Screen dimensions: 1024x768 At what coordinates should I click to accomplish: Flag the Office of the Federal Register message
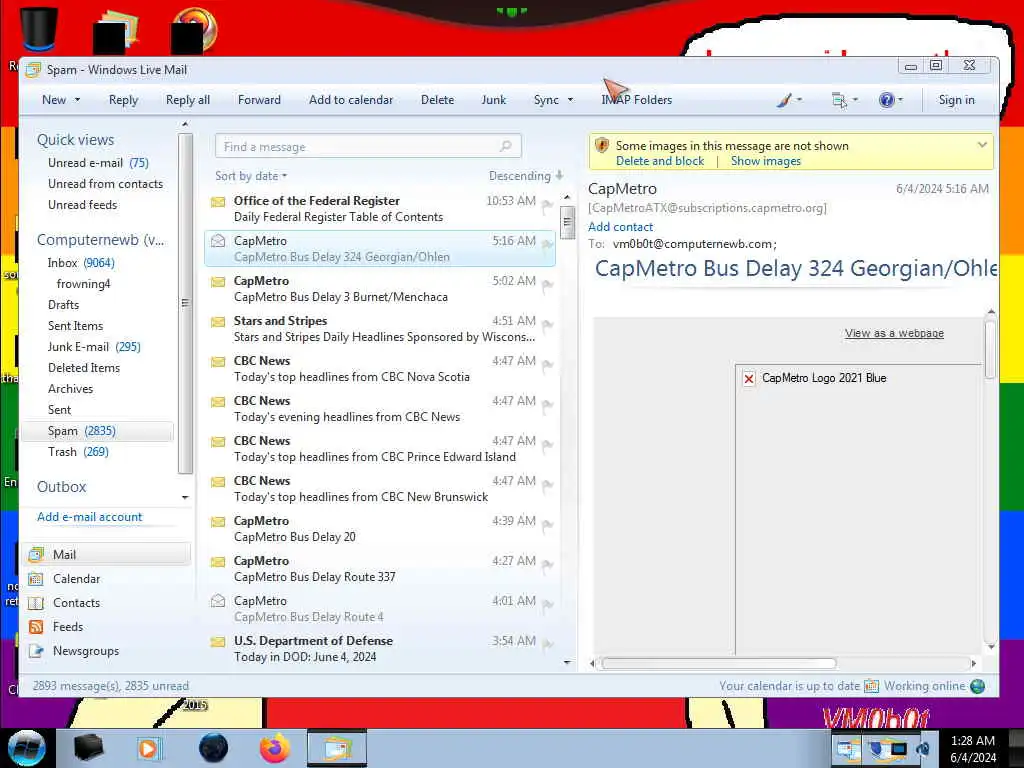pyautogui.click(x=548, y=206)
